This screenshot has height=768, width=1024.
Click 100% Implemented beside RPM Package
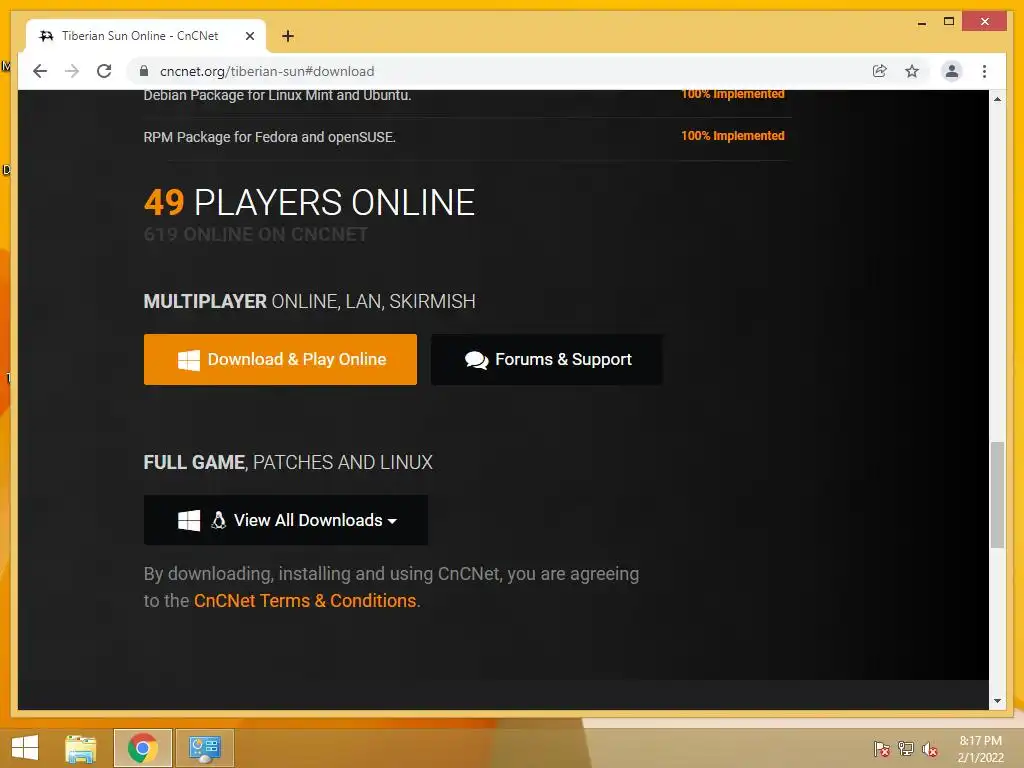click(733, 136)
